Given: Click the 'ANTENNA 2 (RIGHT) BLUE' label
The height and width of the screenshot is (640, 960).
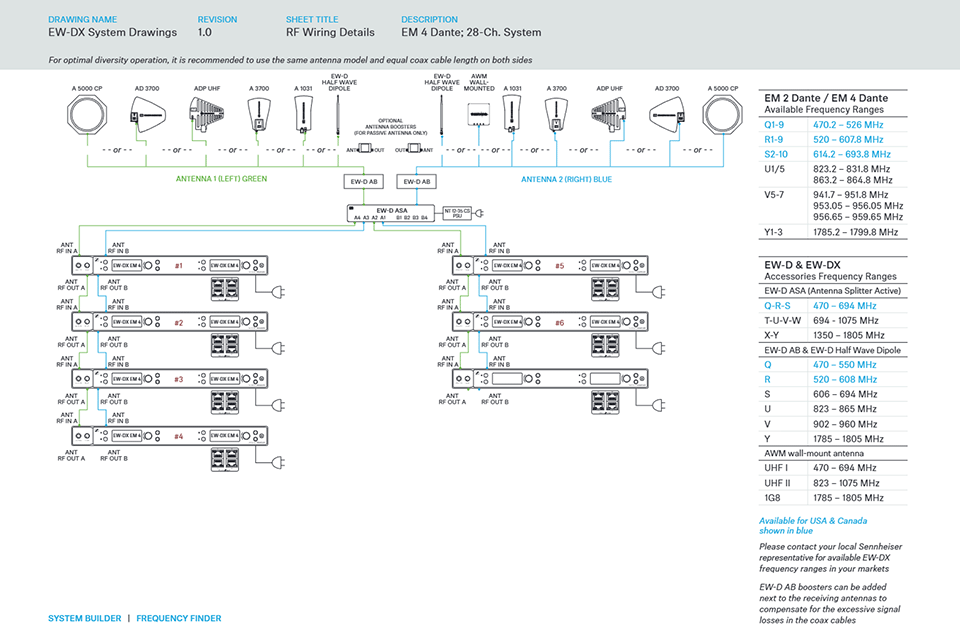Looking at the screenshot, I should coord(566,179).
